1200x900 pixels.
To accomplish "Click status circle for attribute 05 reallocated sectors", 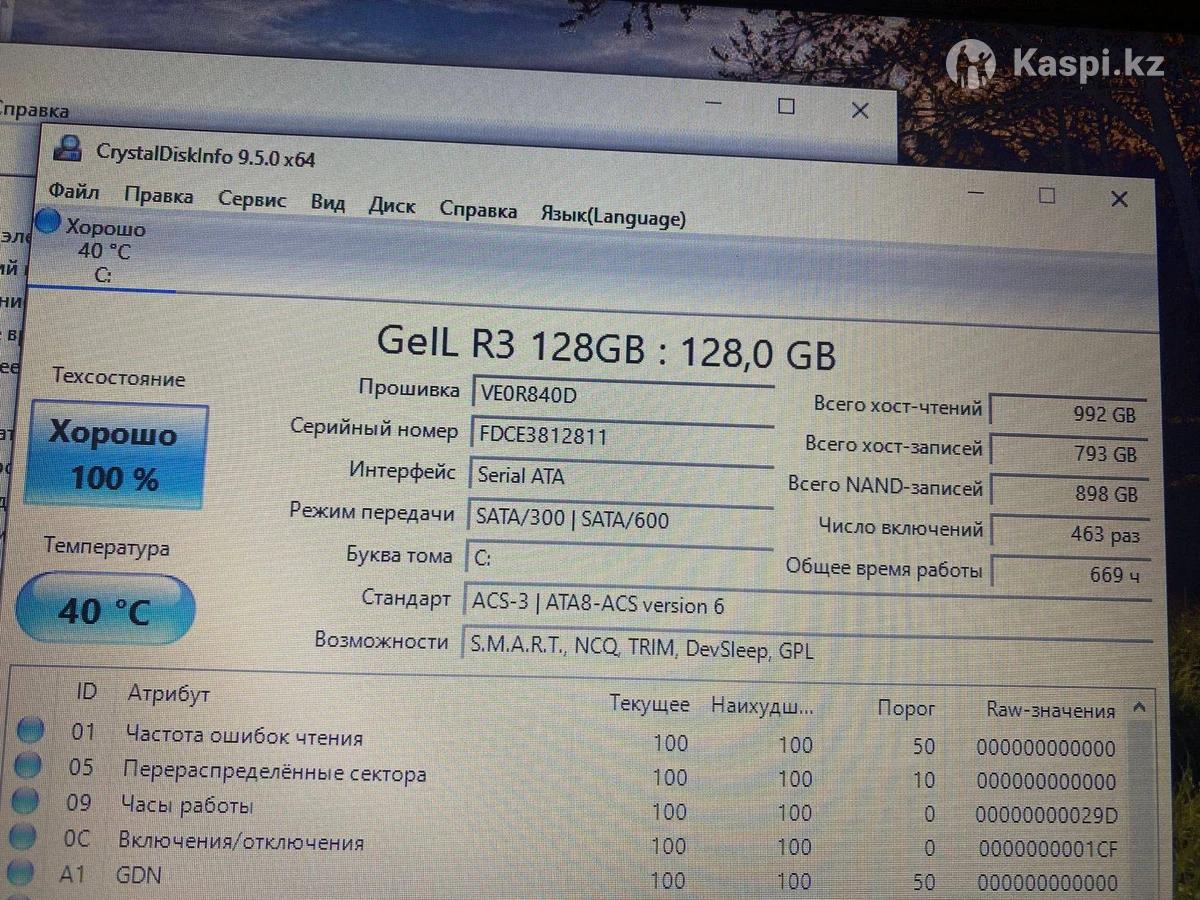I will pyautogui.click(x=29, y=766).
